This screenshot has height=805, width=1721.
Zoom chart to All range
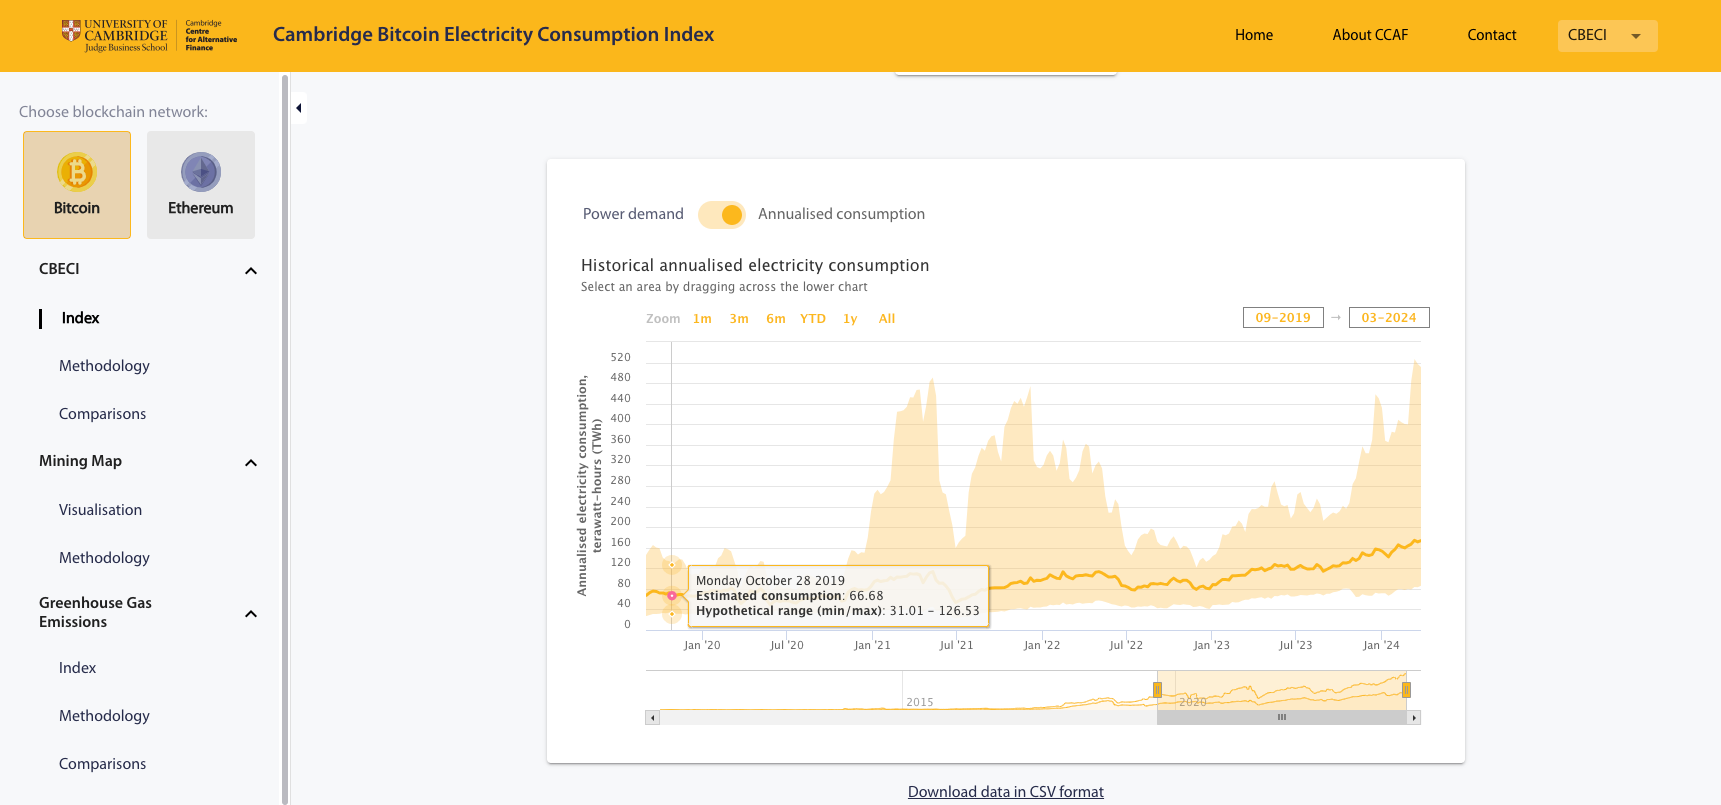(887, 319)
